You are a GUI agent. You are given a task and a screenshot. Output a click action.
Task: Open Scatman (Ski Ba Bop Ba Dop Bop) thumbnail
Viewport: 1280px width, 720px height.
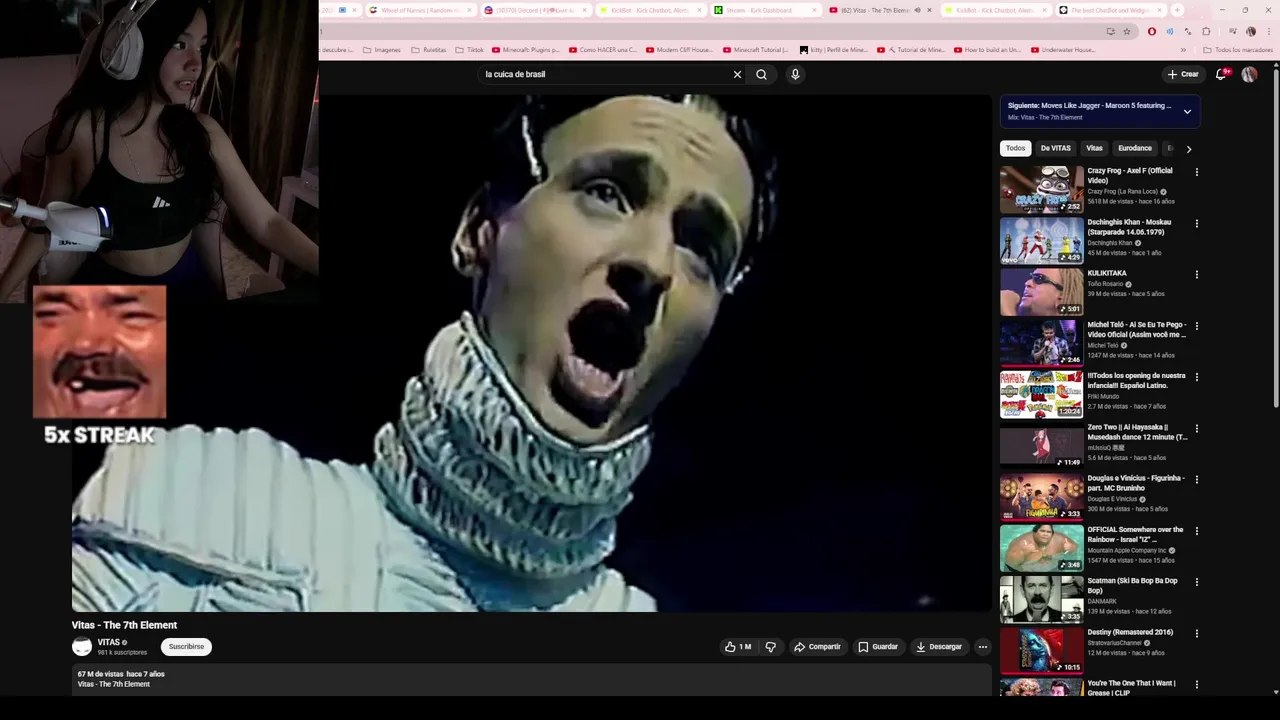pos(1041,598)
